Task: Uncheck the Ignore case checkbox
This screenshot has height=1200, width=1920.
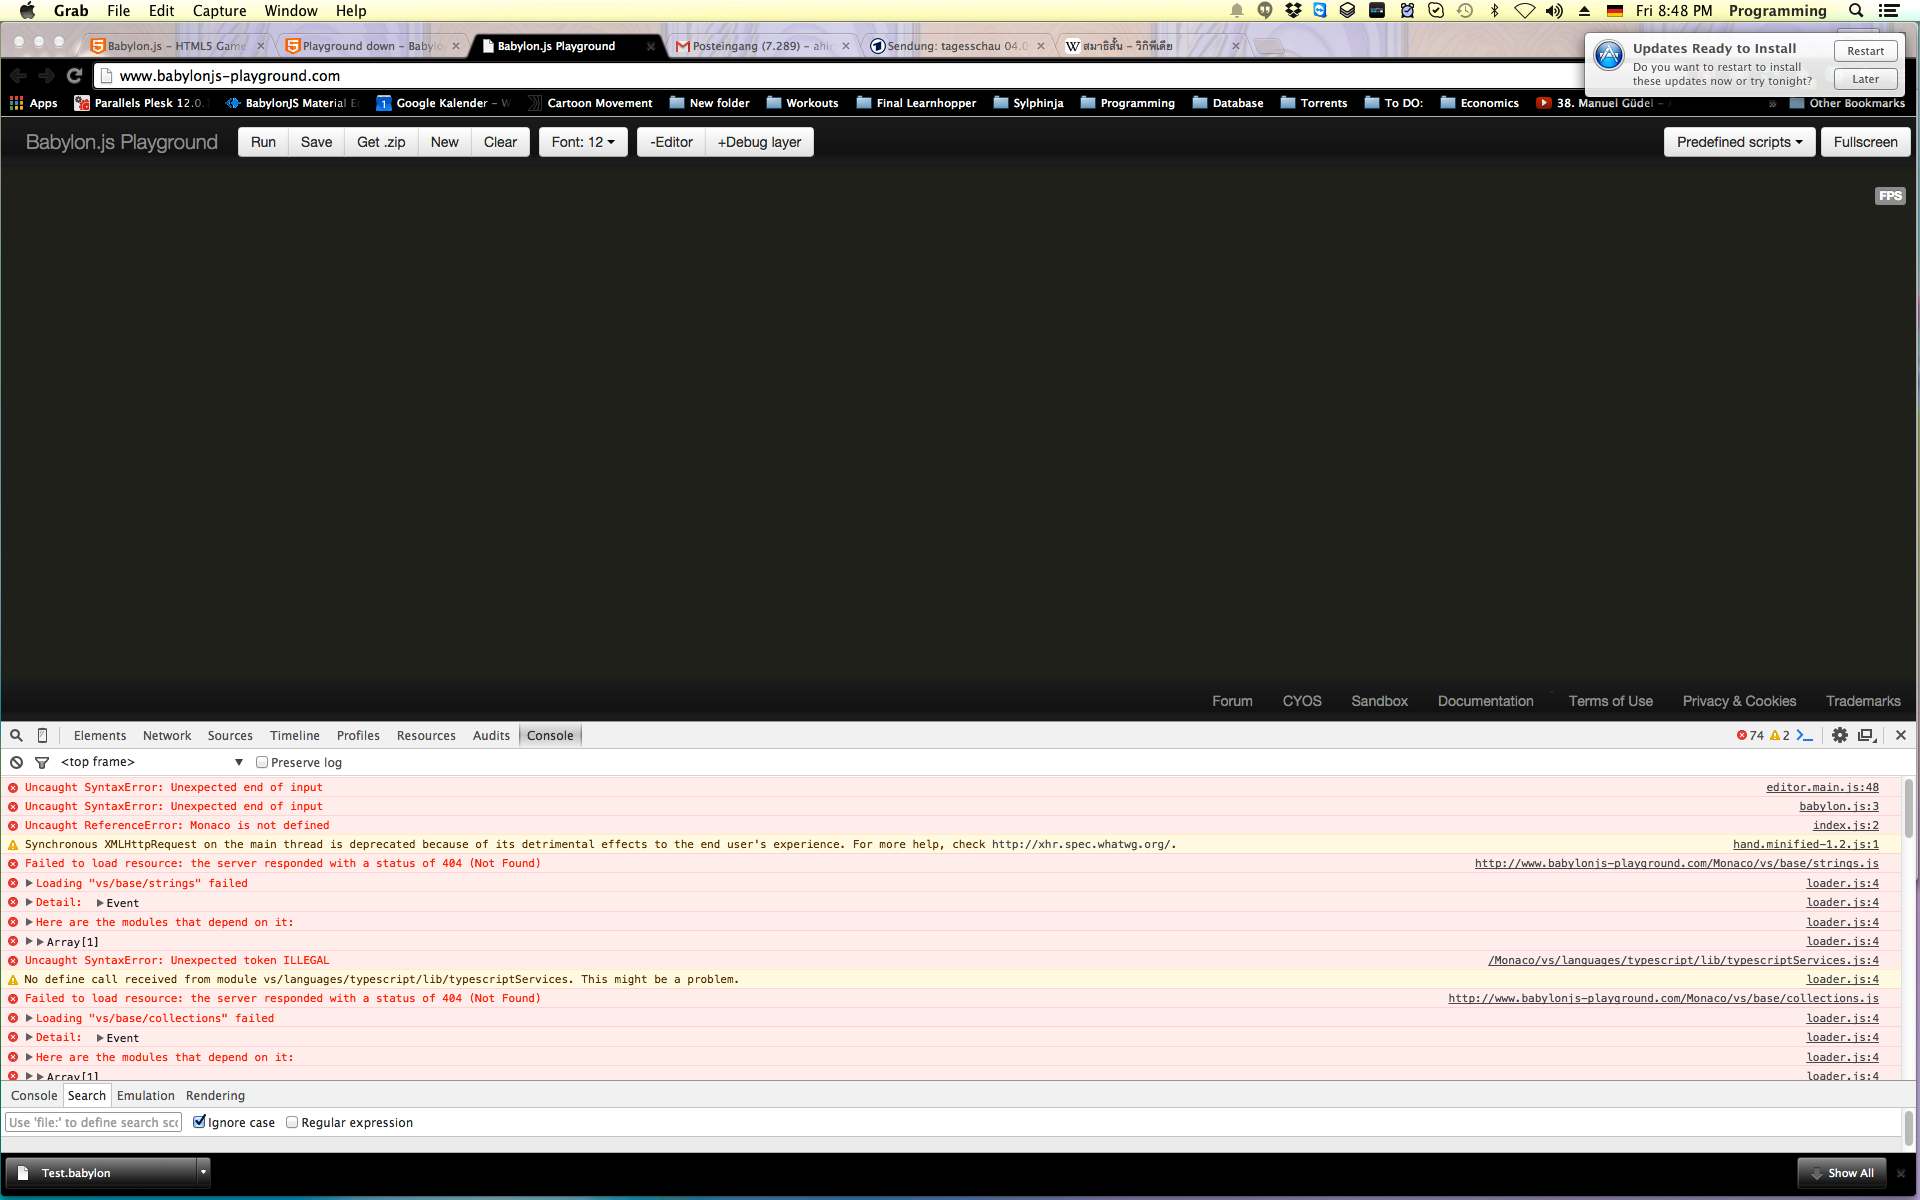Action: coord(199,1122)
